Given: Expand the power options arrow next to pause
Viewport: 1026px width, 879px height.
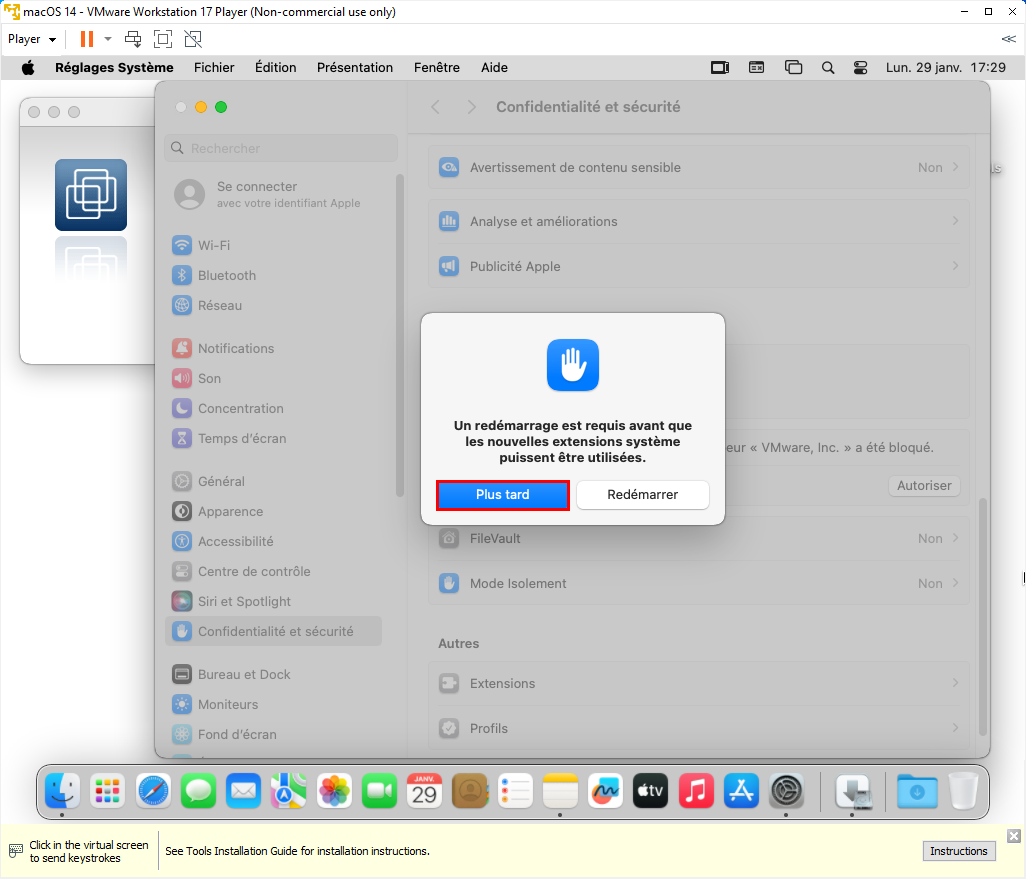Looking at the screenshot, I should click(x=108, y=39).
